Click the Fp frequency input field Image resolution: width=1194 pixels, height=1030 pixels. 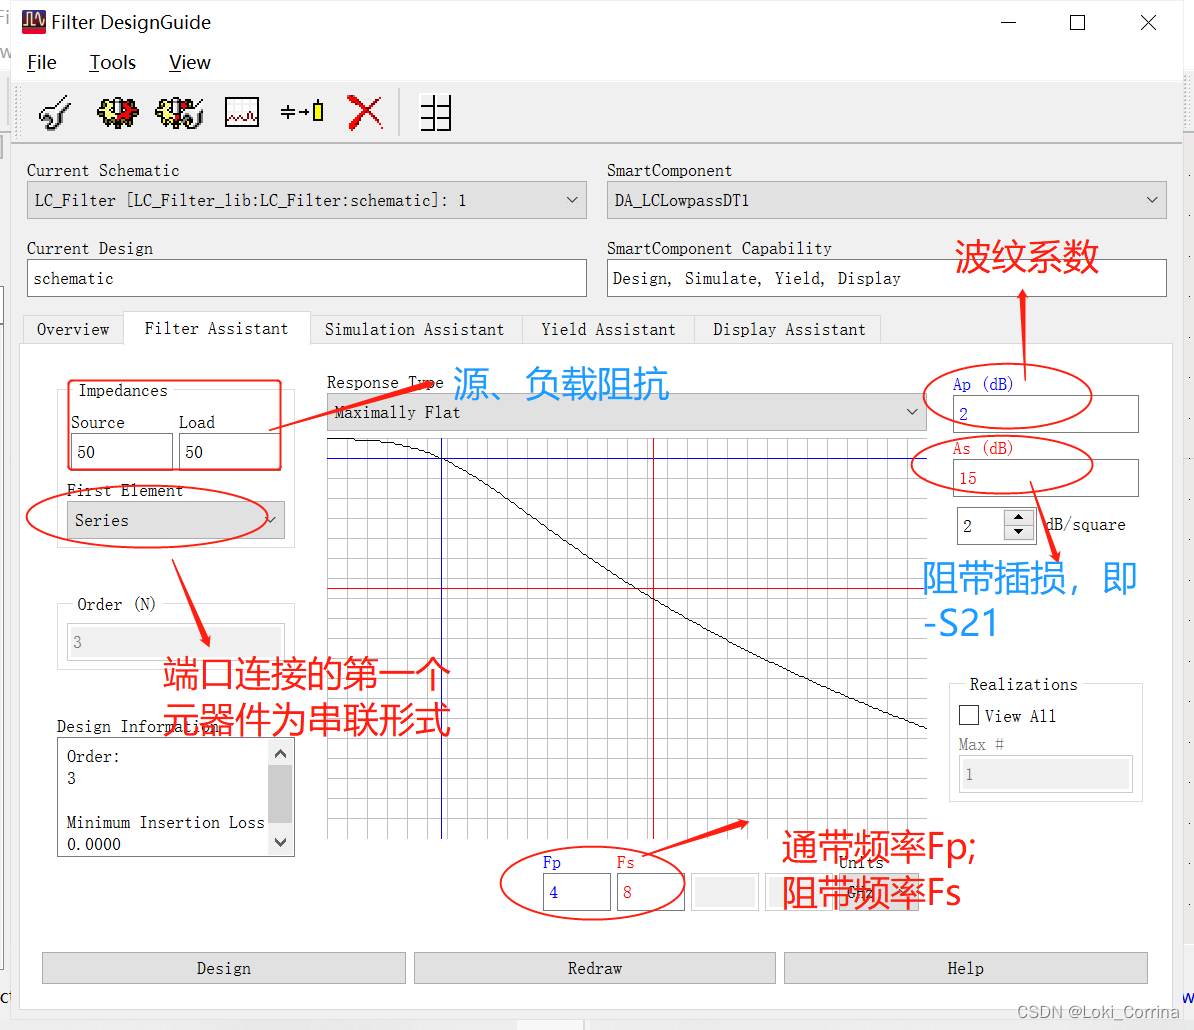pyautogui.click(x=577, y=891)
